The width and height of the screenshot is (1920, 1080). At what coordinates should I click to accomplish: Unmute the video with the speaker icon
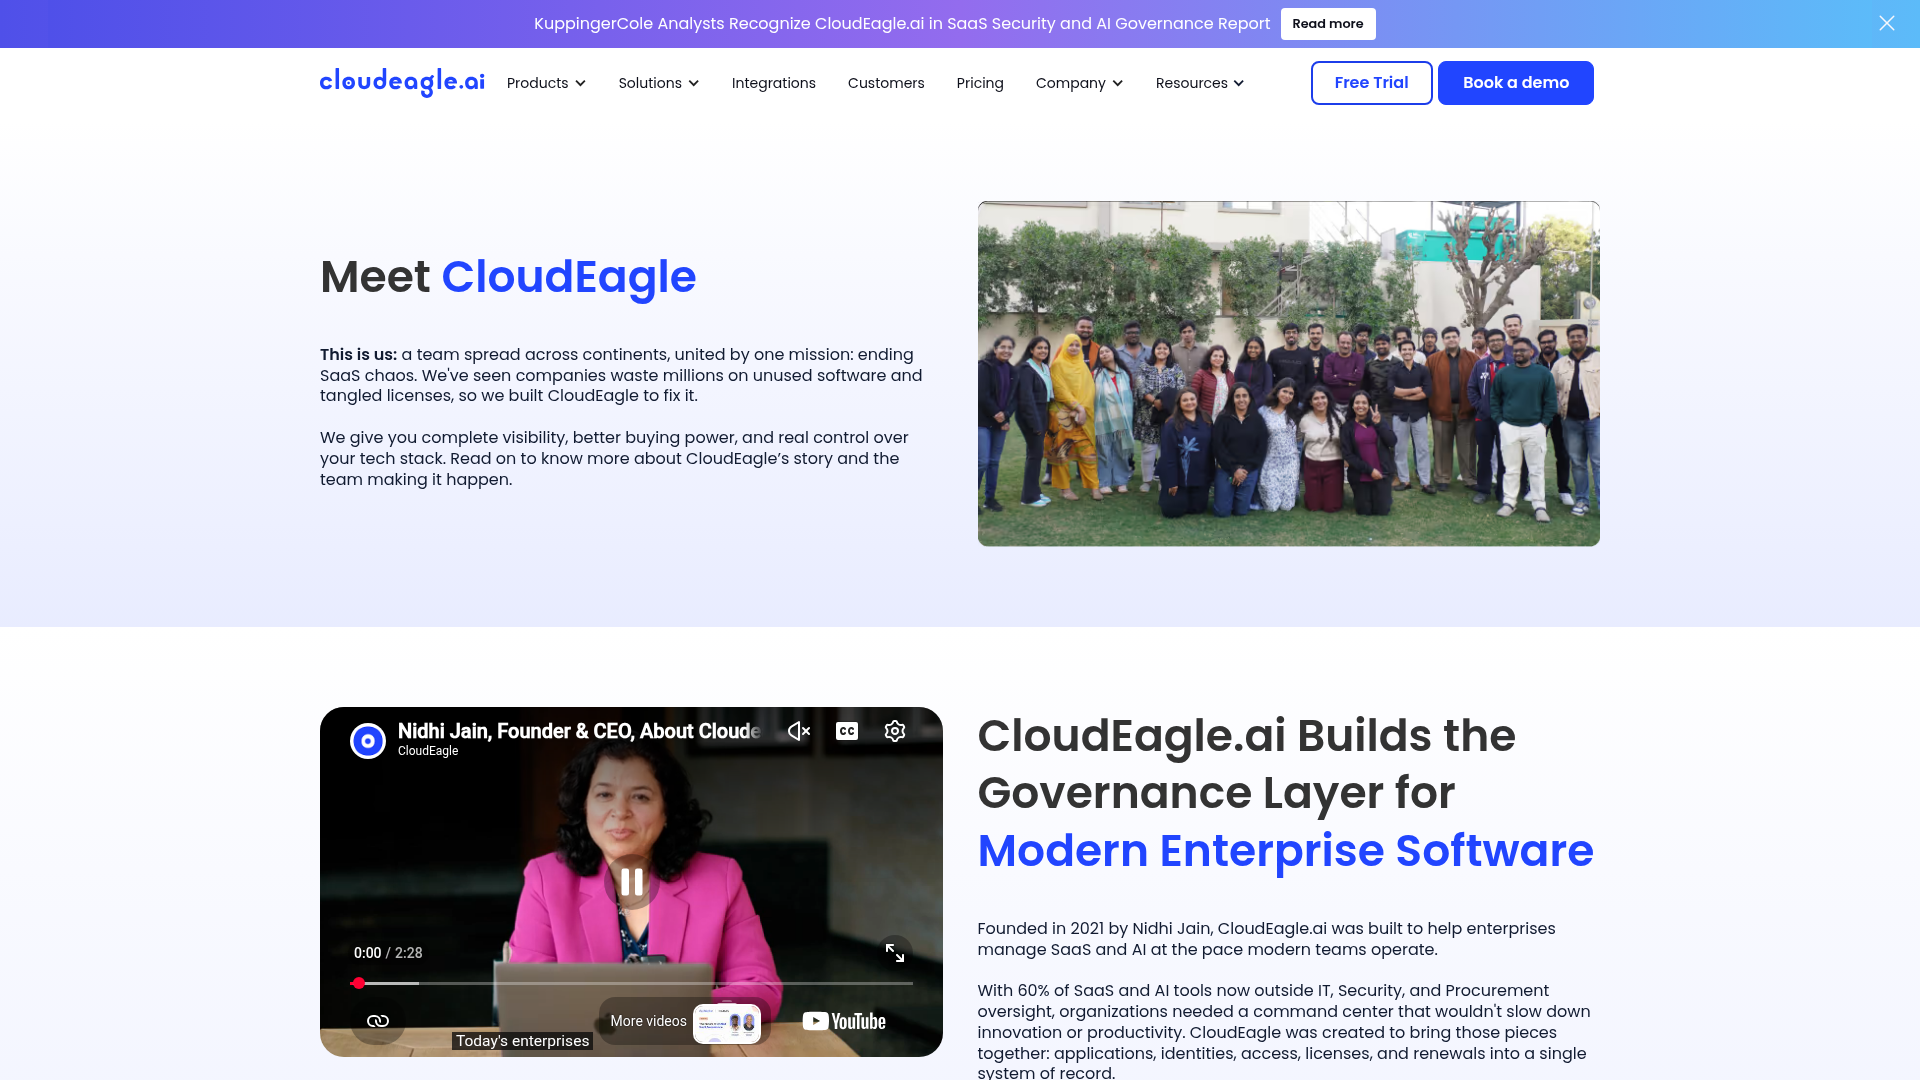click(798, 731)
